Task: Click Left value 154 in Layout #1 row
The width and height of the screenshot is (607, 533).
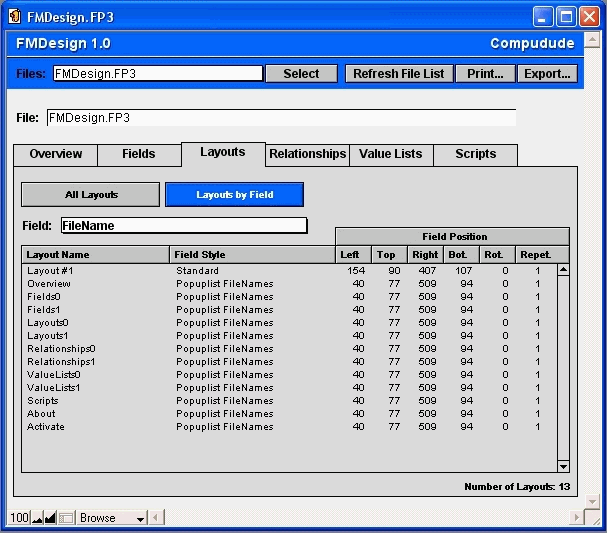Action: coord(356,271)
